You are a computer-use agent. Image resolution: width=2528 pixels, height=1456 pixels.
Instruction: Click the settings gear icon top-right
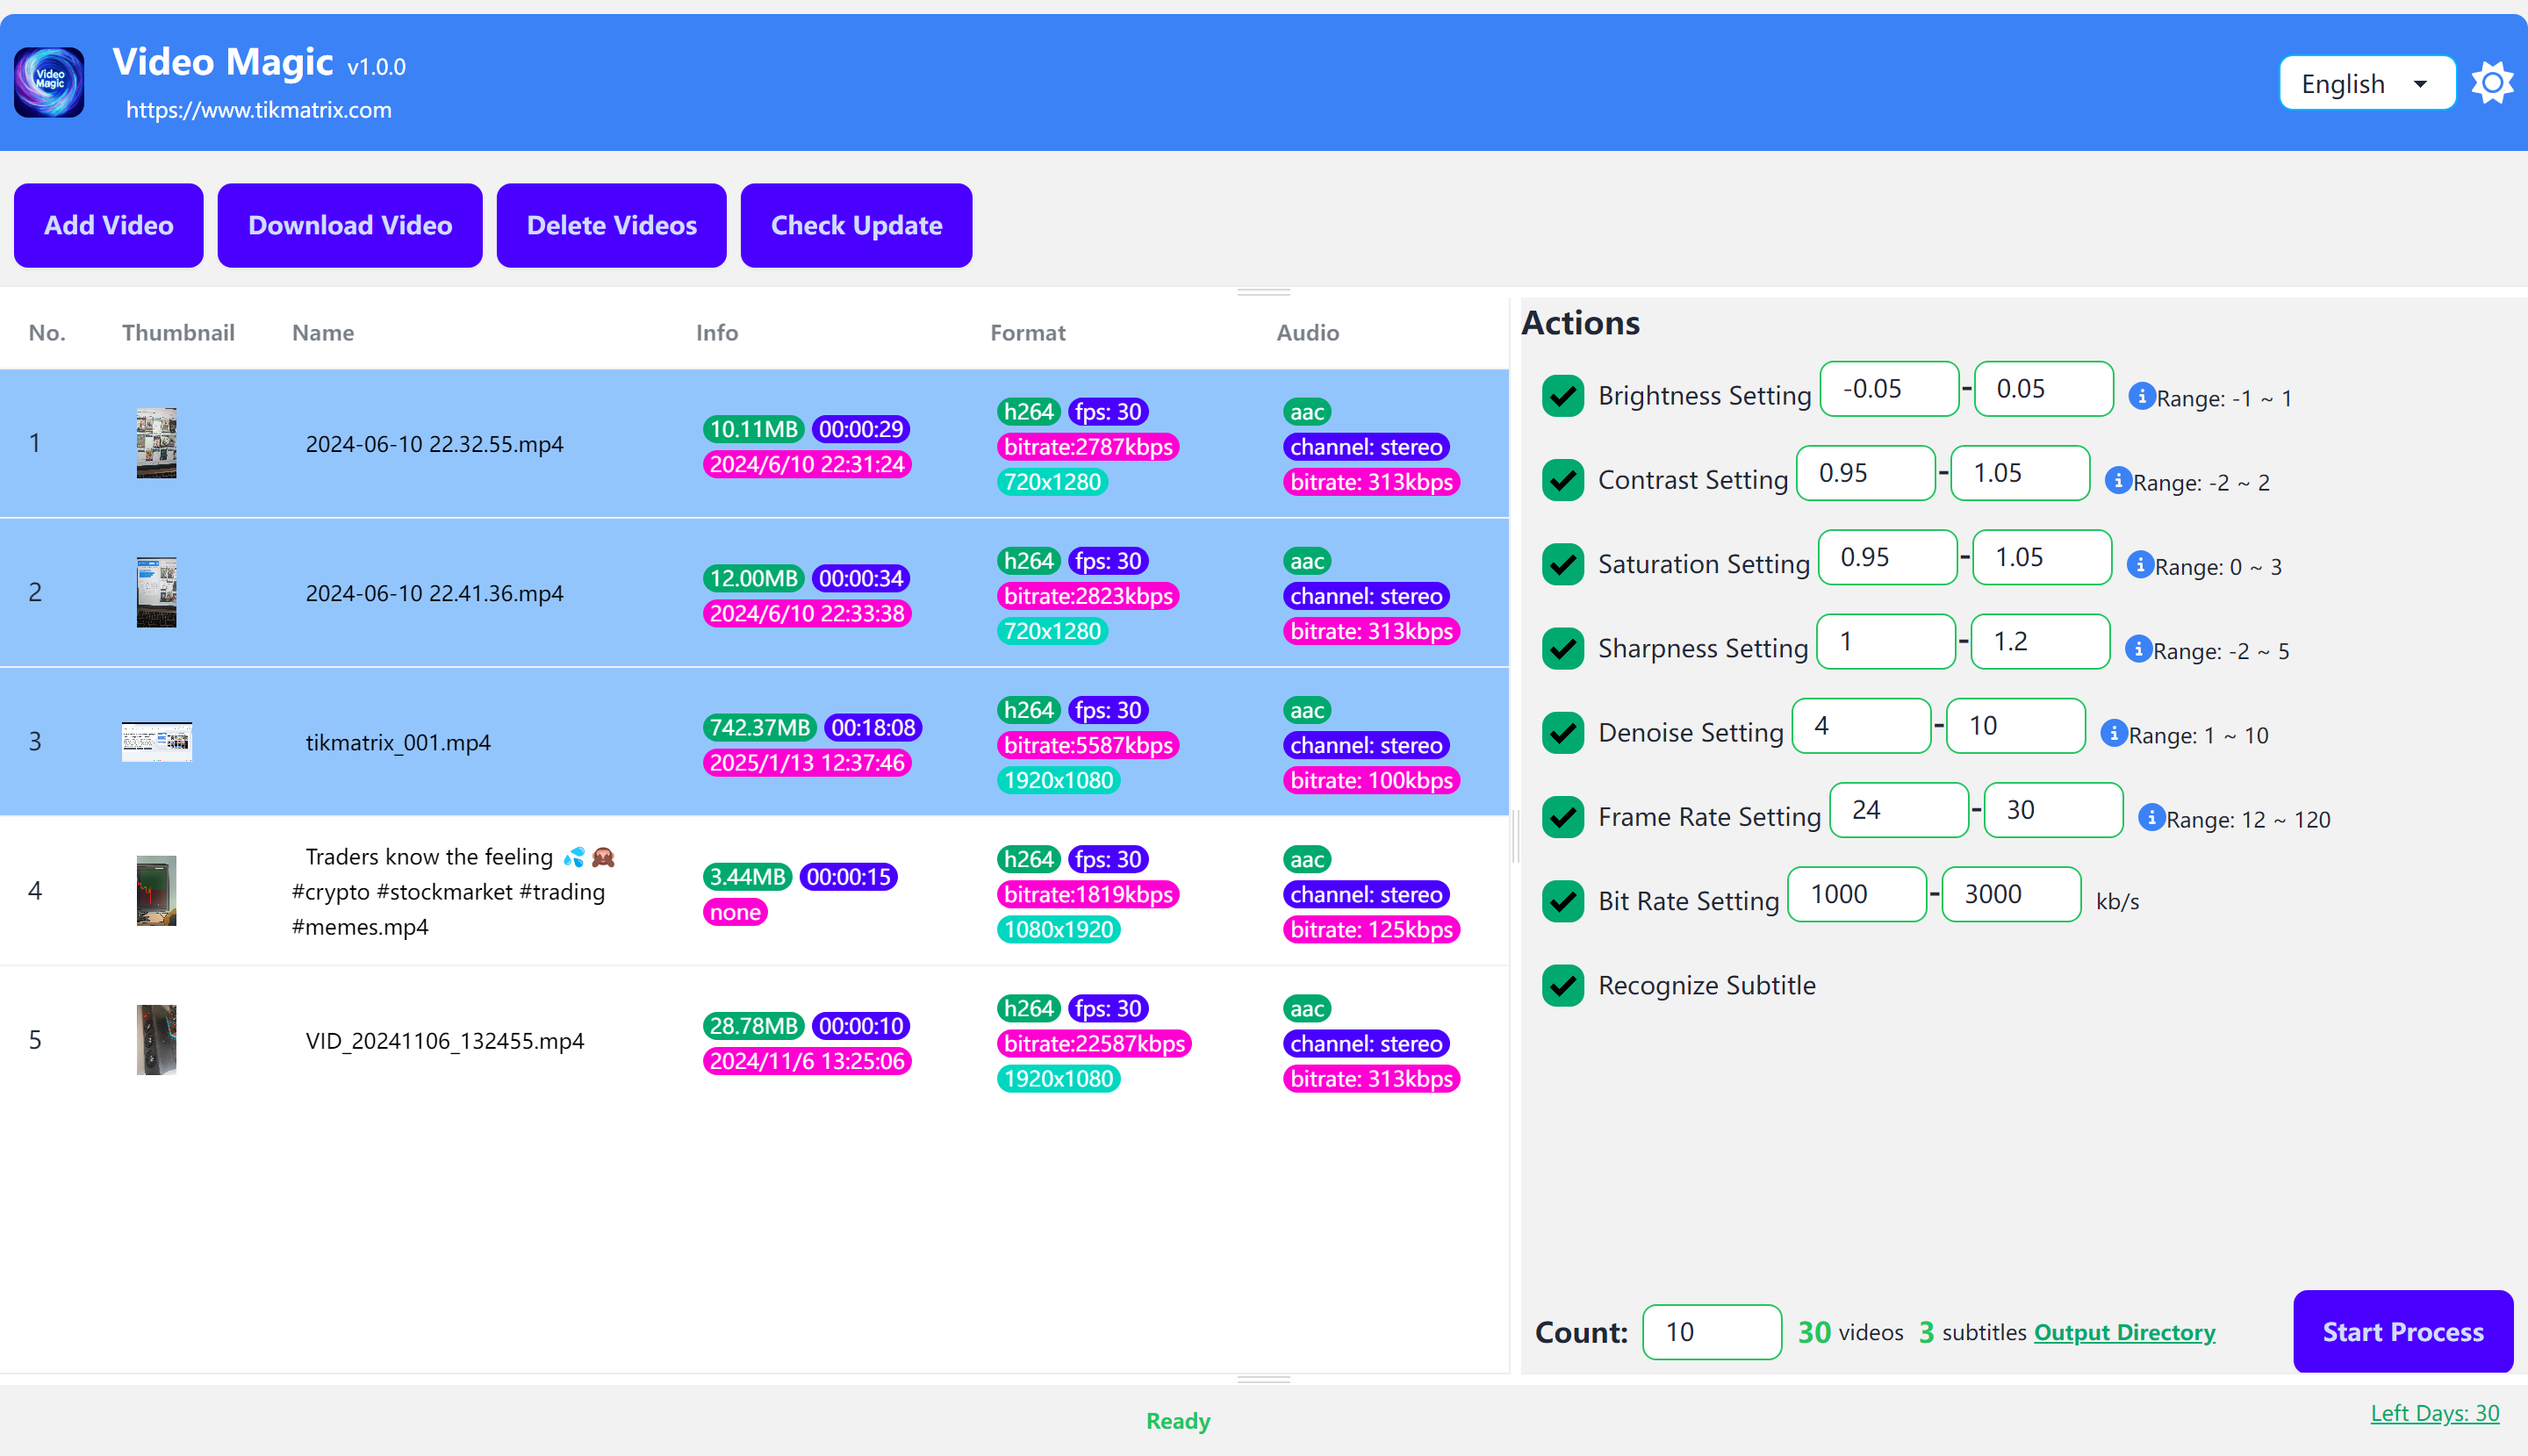point(2491,82)
